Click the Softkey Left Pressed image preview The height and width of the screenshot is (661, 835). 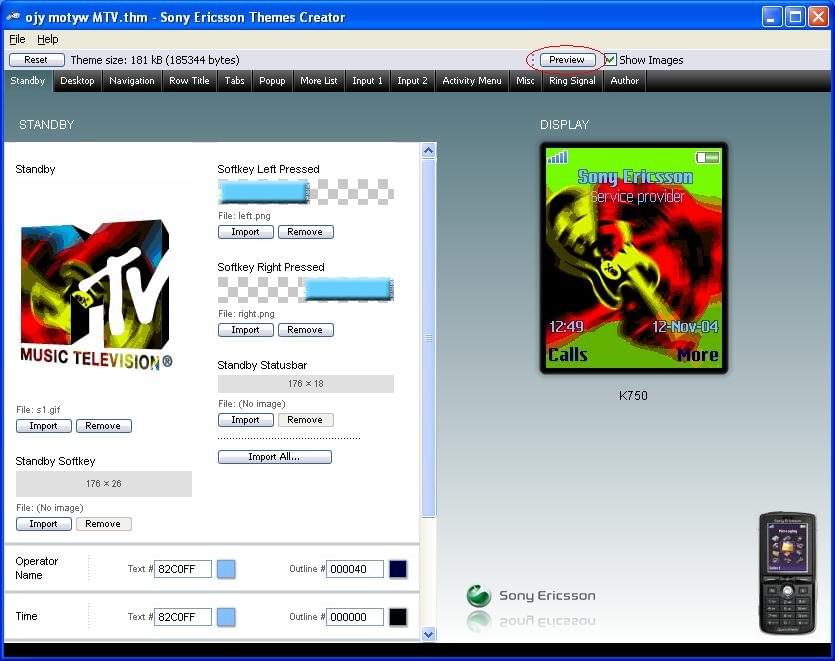point(306,192)
